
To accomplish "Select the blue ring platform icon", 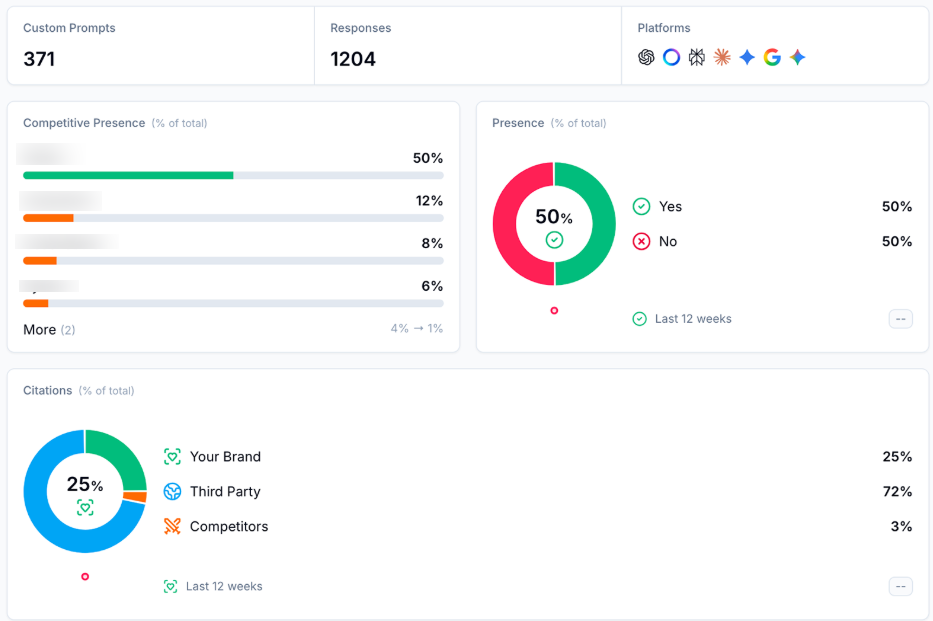I will (672, 57).
